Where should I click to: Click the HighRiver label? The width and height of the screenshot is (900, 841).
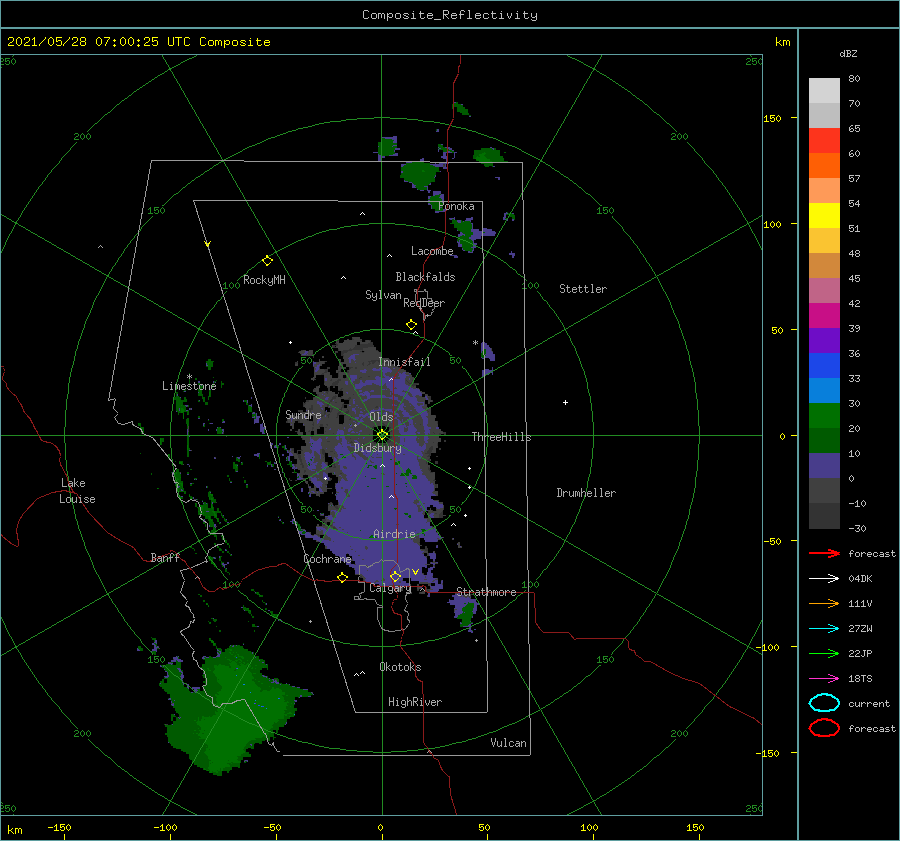[x=414, y=702]
